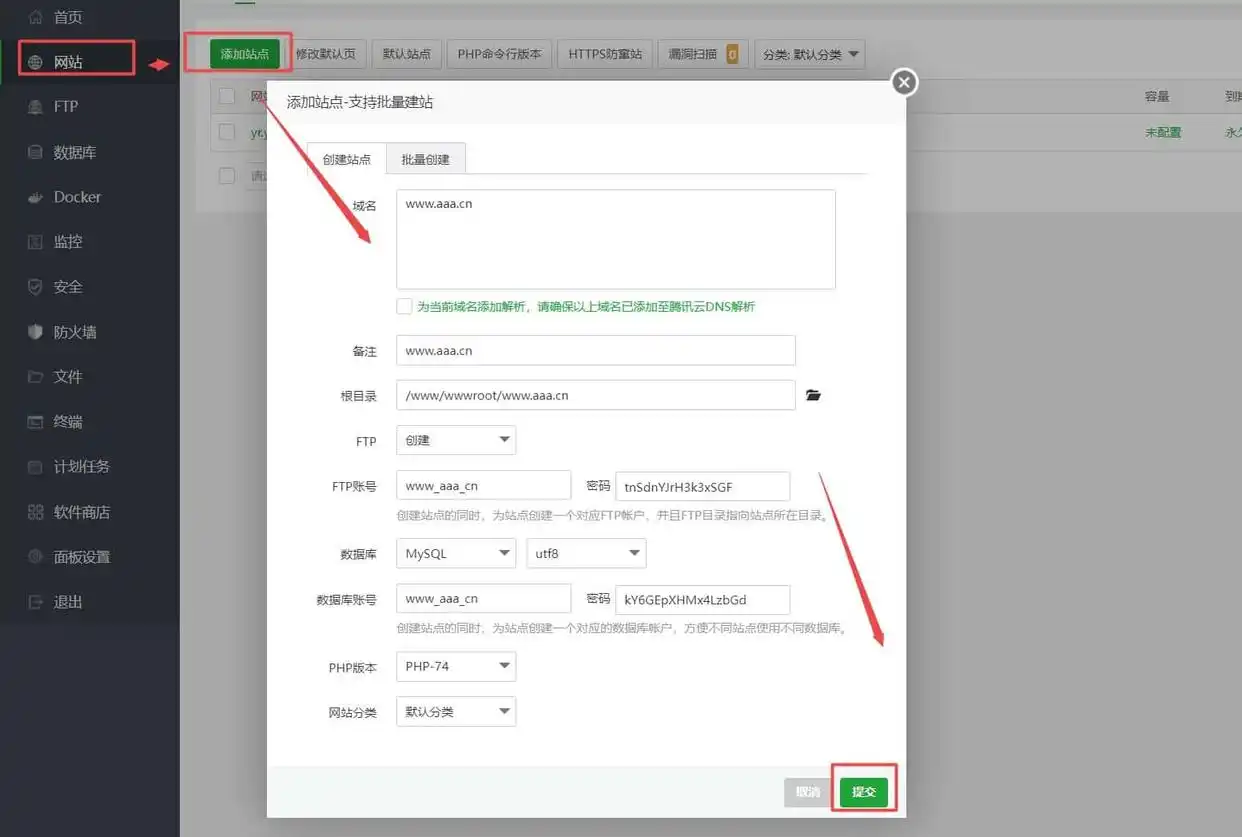Close the add-site dialog with X icon
The height and width of the screenshot is (837, 1242).
point(904,82)
